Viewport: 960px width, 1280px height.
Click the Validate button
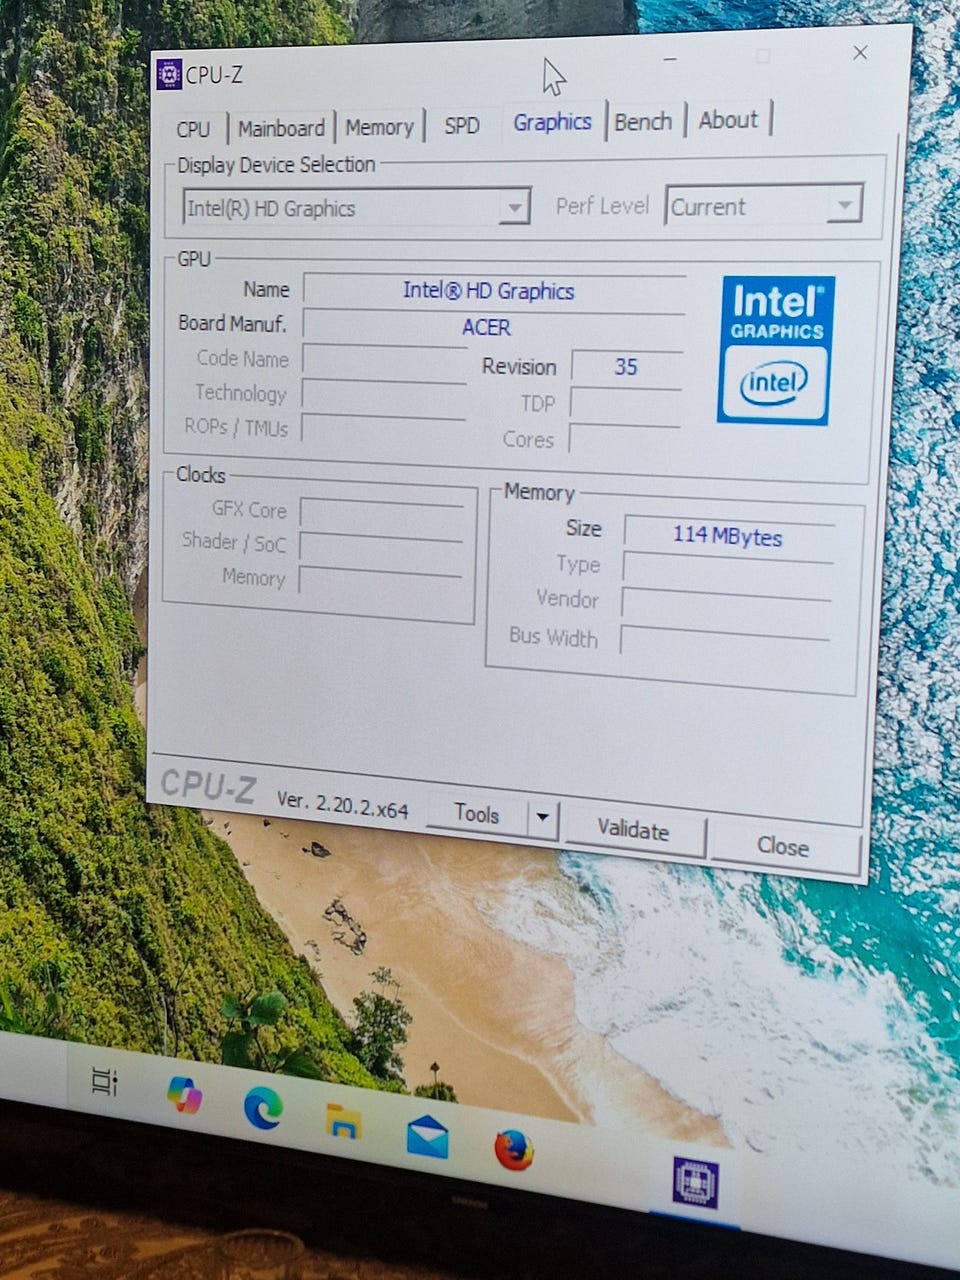coord(634,830)
